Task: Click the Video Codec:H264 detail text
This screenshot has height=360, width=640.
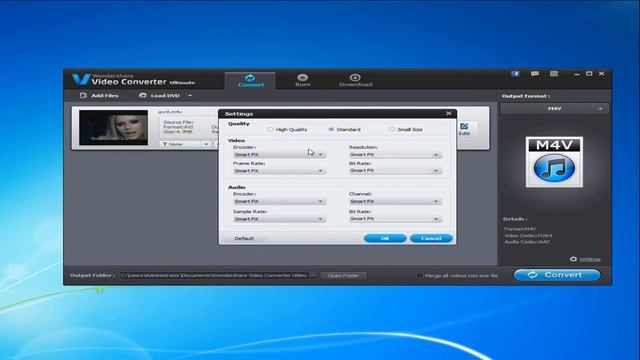Action: point(528,236)
